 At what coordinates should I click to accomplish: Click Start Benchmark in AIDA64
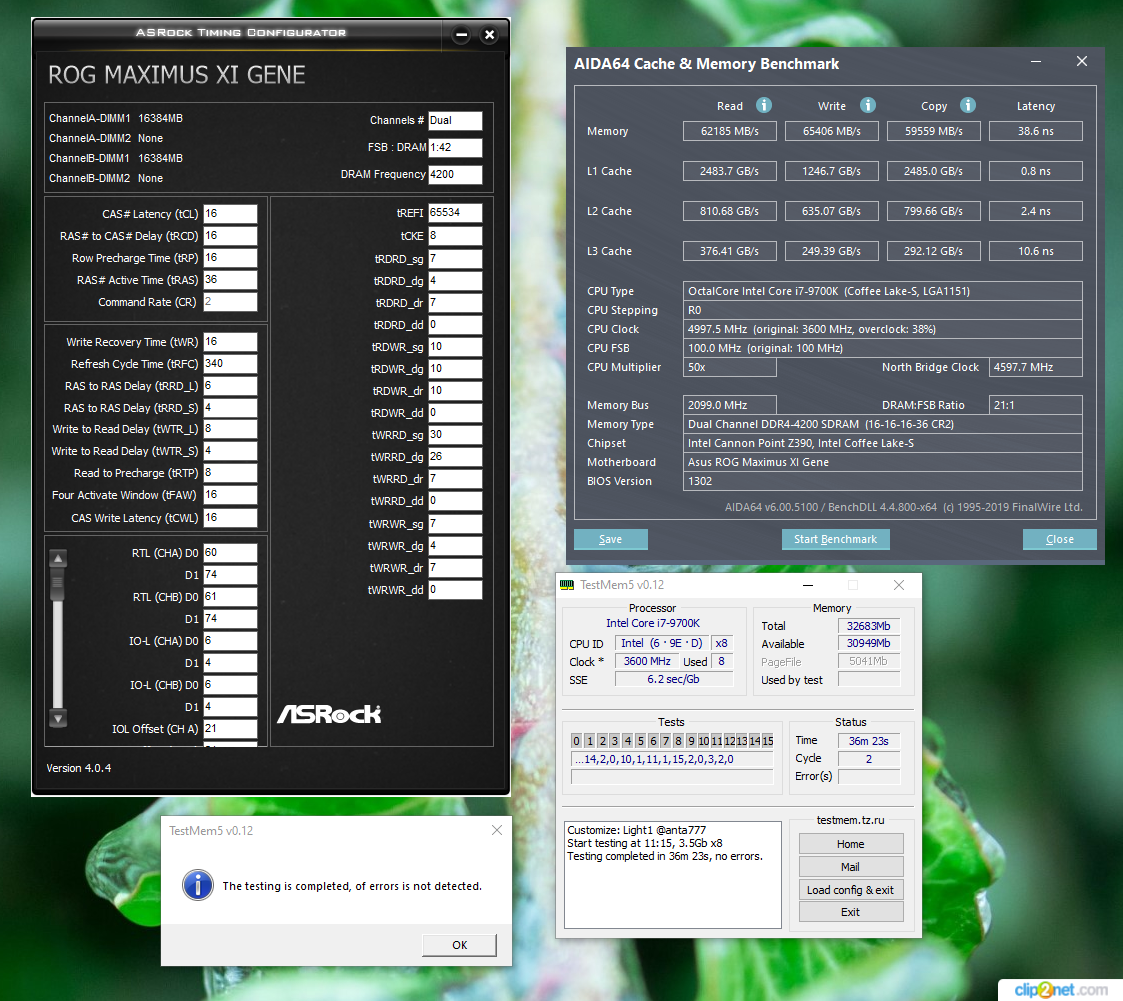point(835,539)
